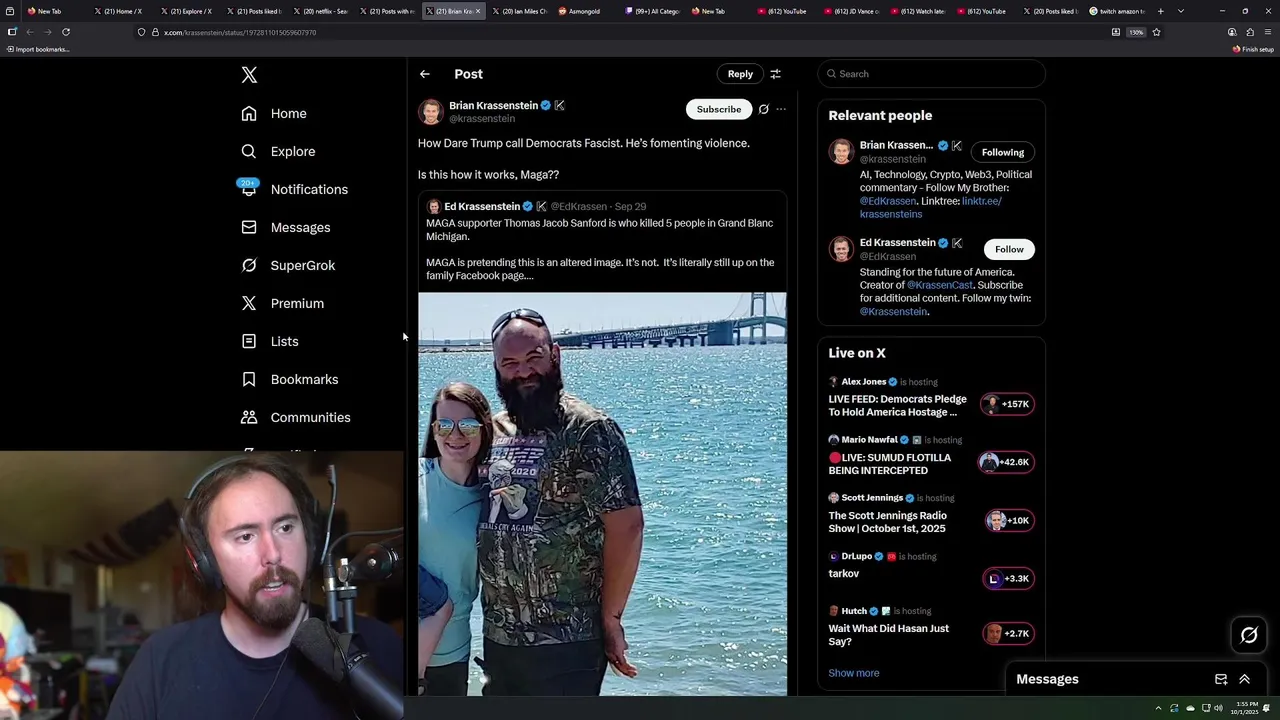Click the @Krassenstein link in Ed's bio
This screenshot has height=720, width=1280.
[893, 311]
